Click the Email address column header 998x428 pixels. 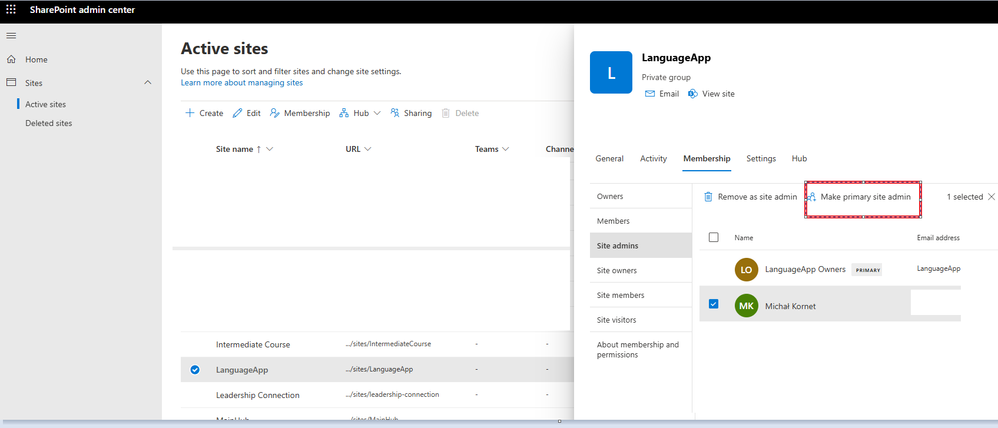pyautogui.click(x=938, y=238)
